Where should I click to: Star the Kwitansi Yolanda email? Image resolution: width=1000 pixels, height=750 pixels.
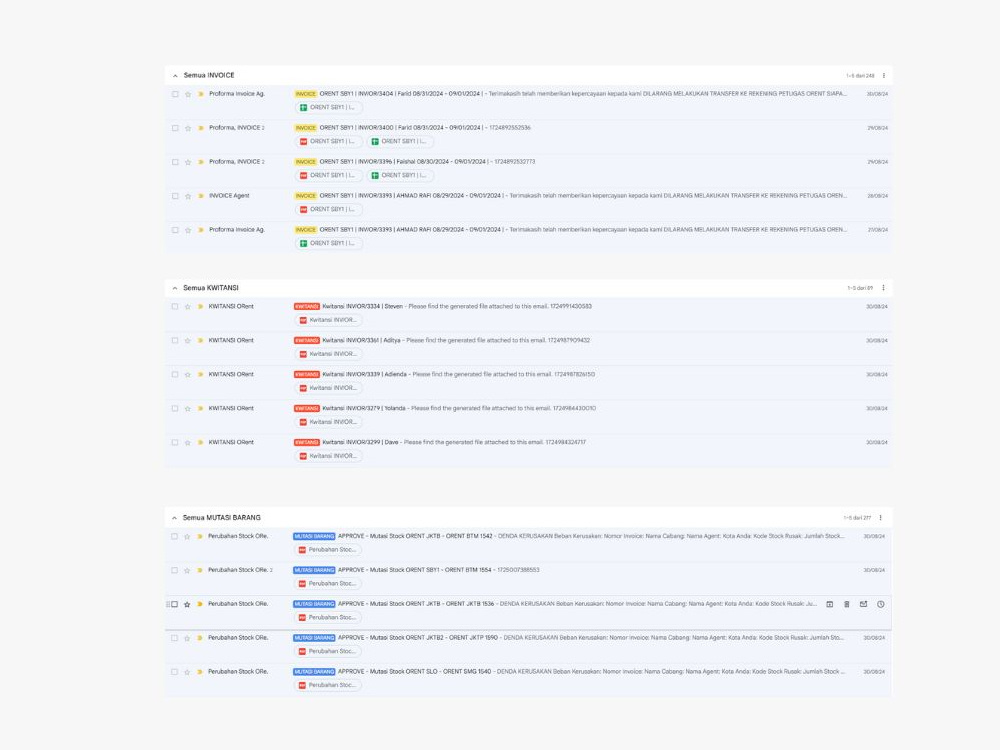pos(188,409)
